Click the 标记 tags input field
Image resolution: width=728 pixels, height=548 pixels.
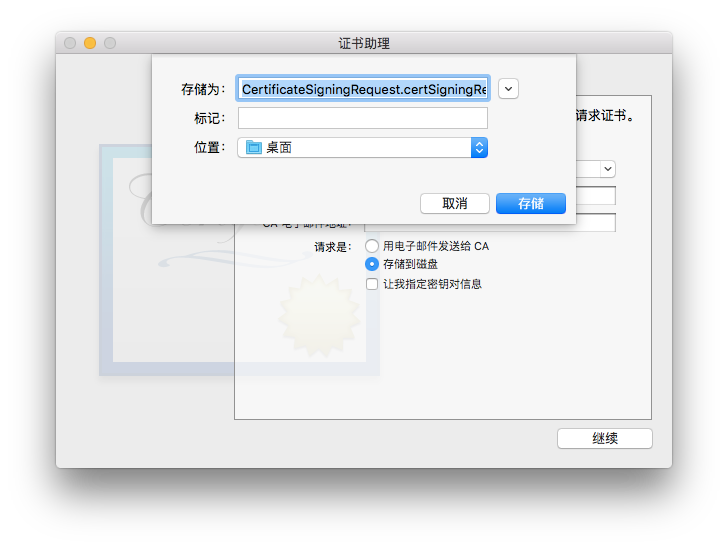[363, 118]
